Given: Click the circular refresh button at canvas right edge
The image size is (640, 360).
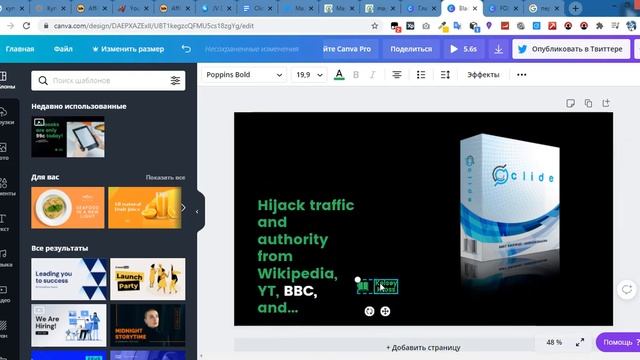Looking at the screenshot, I should coord(627,289).
